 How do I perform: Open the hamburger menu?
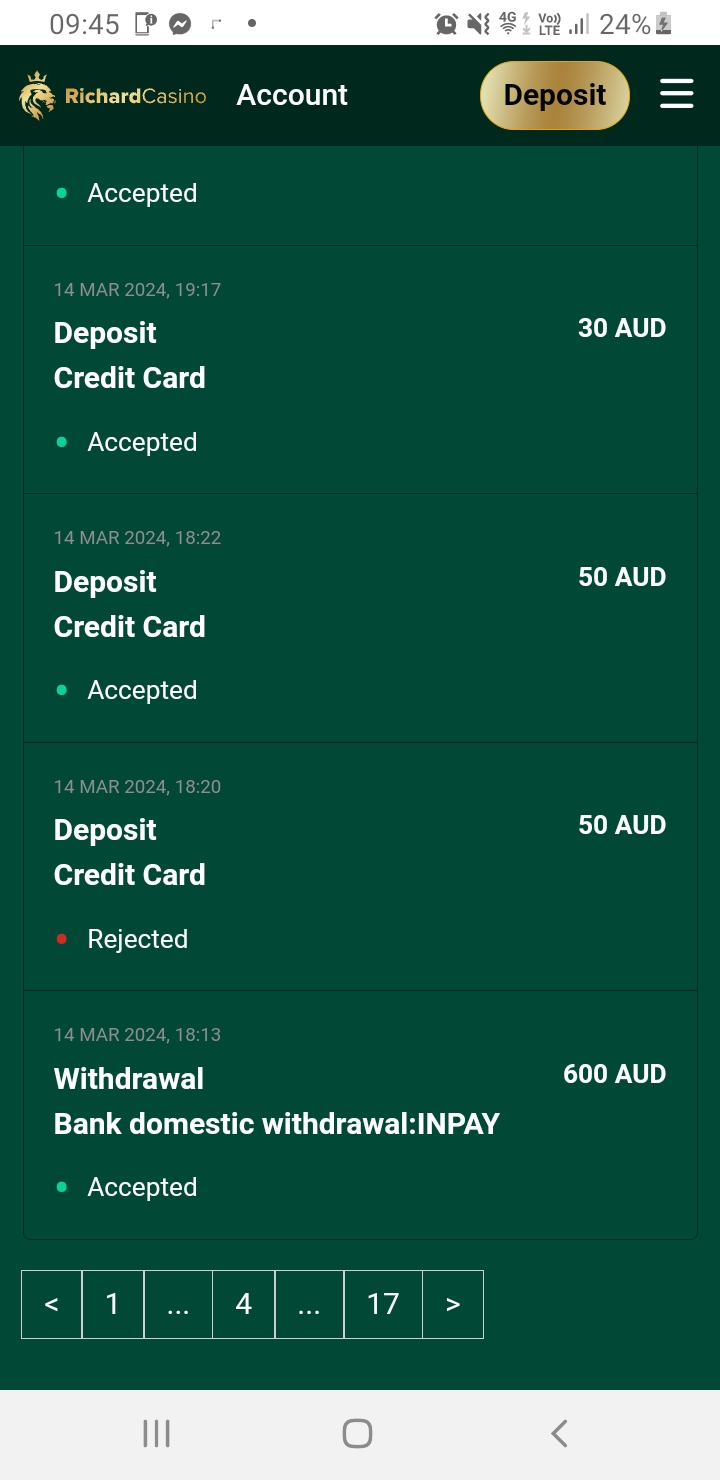(x=677, y=95)
